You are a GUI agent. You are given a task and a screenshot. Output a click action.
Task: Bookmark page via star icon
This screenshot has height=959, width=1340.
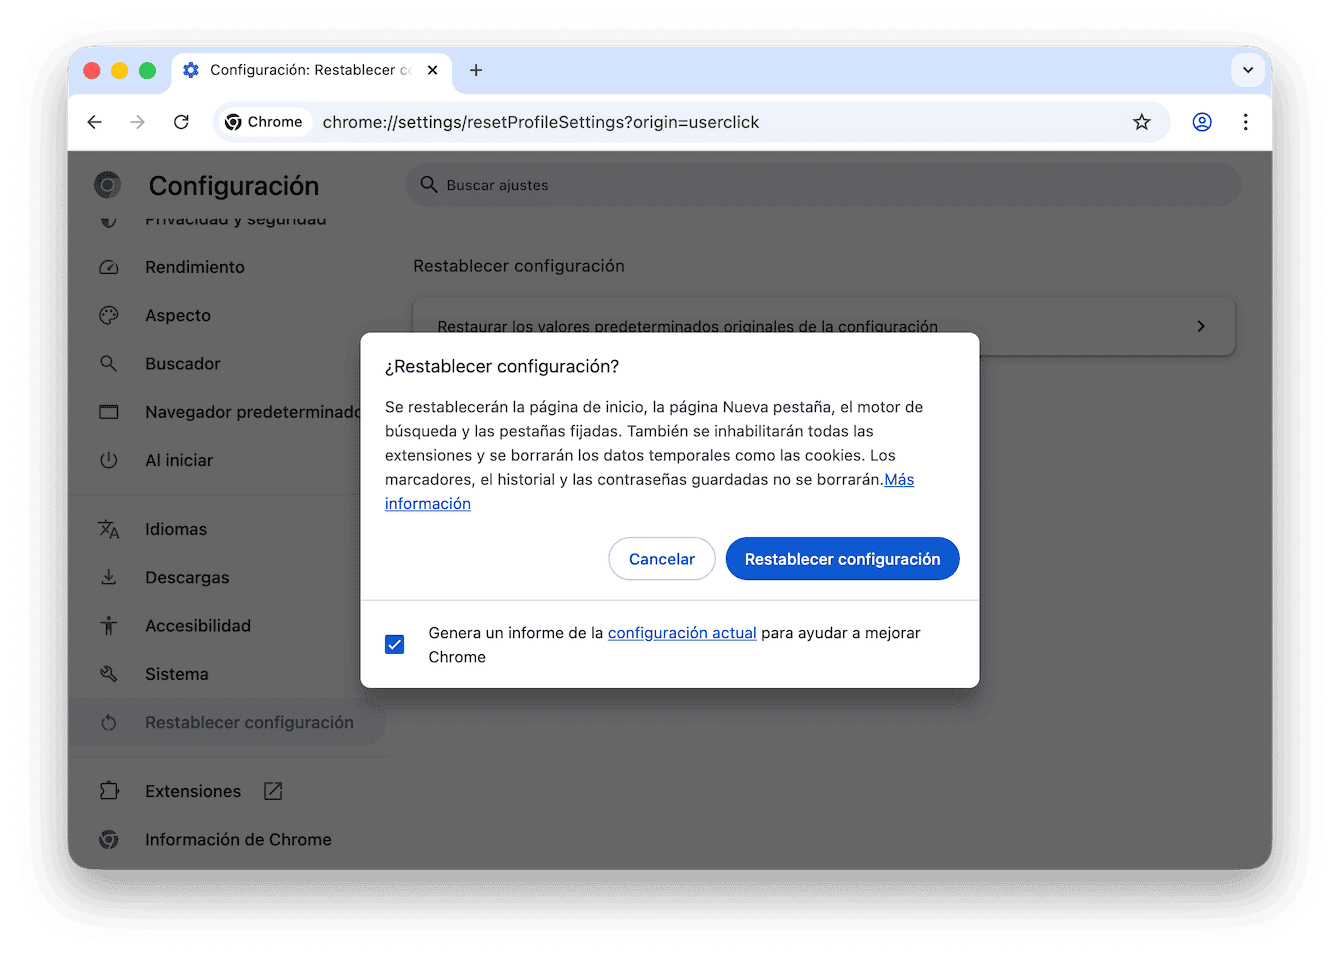pyautogui.click(x=1141, y=121)
